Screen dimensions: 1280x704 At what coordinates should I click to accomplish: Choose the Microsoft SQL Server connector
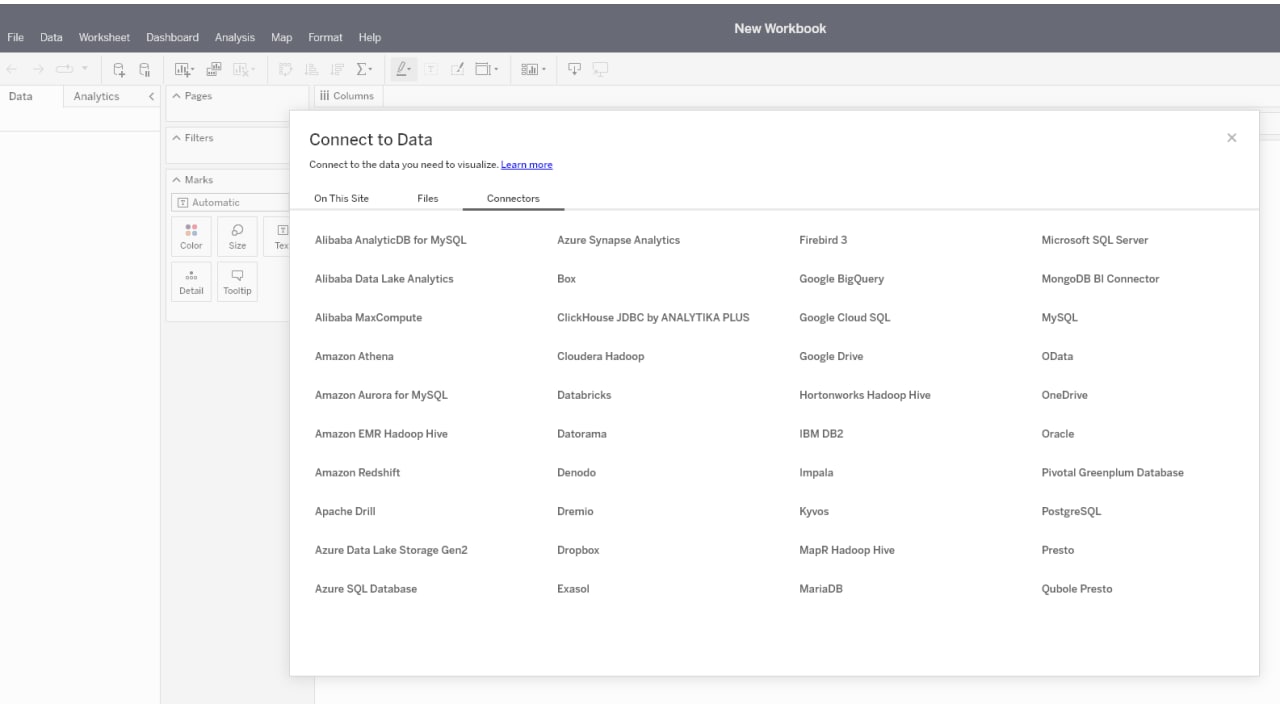coord(1095,240)
